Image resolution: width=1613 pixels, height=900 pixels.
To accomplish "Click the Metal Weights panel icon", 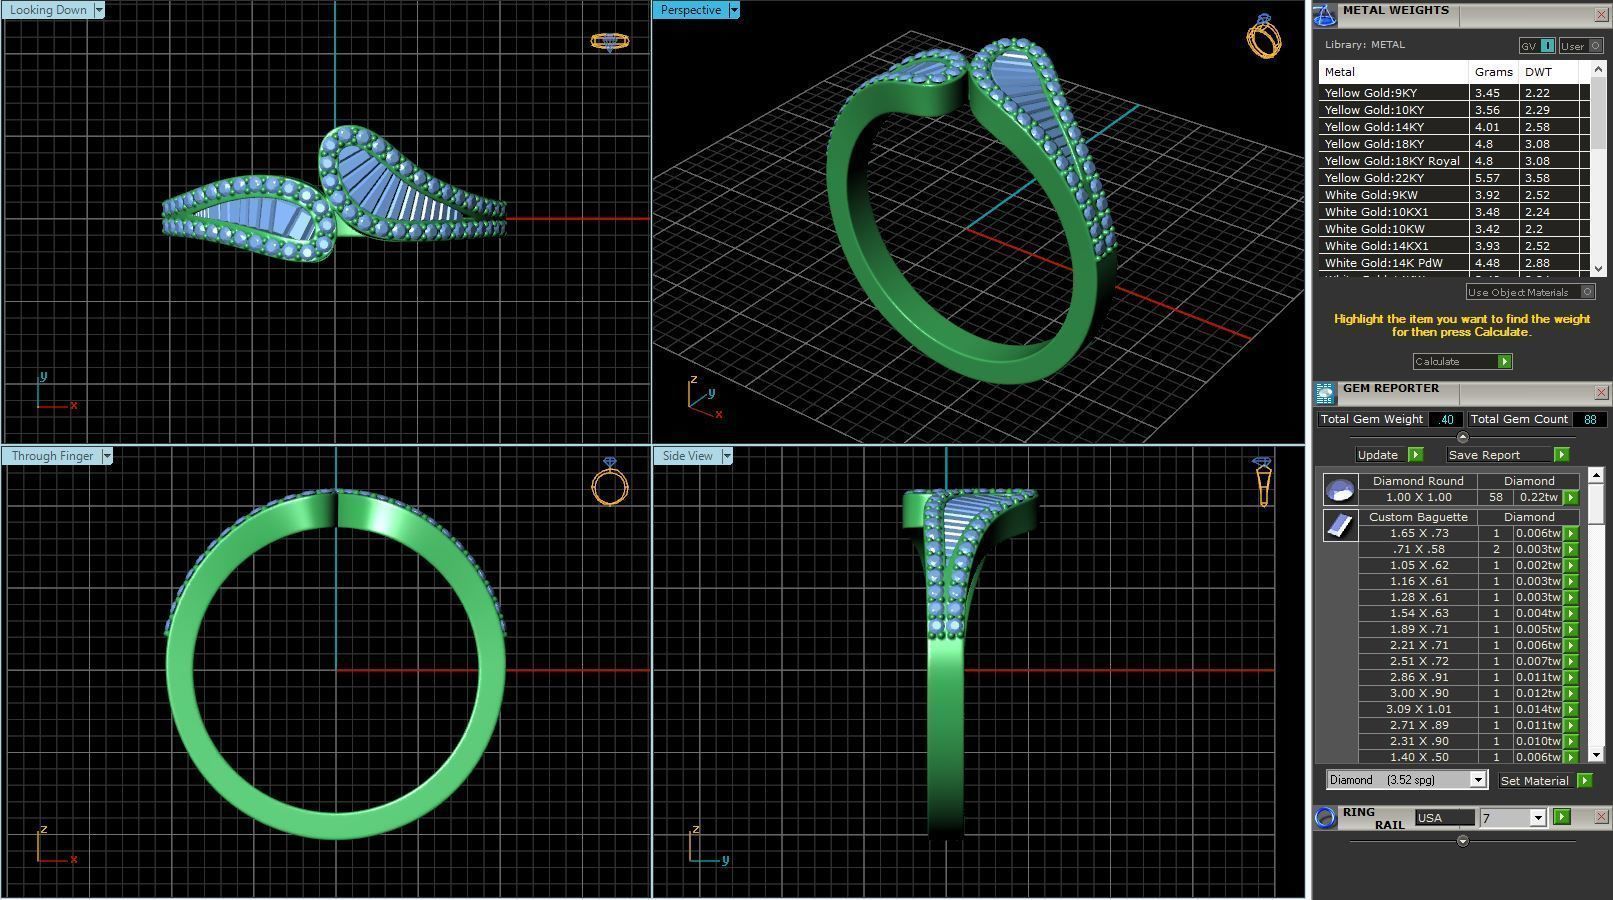I will point(1325,14).
